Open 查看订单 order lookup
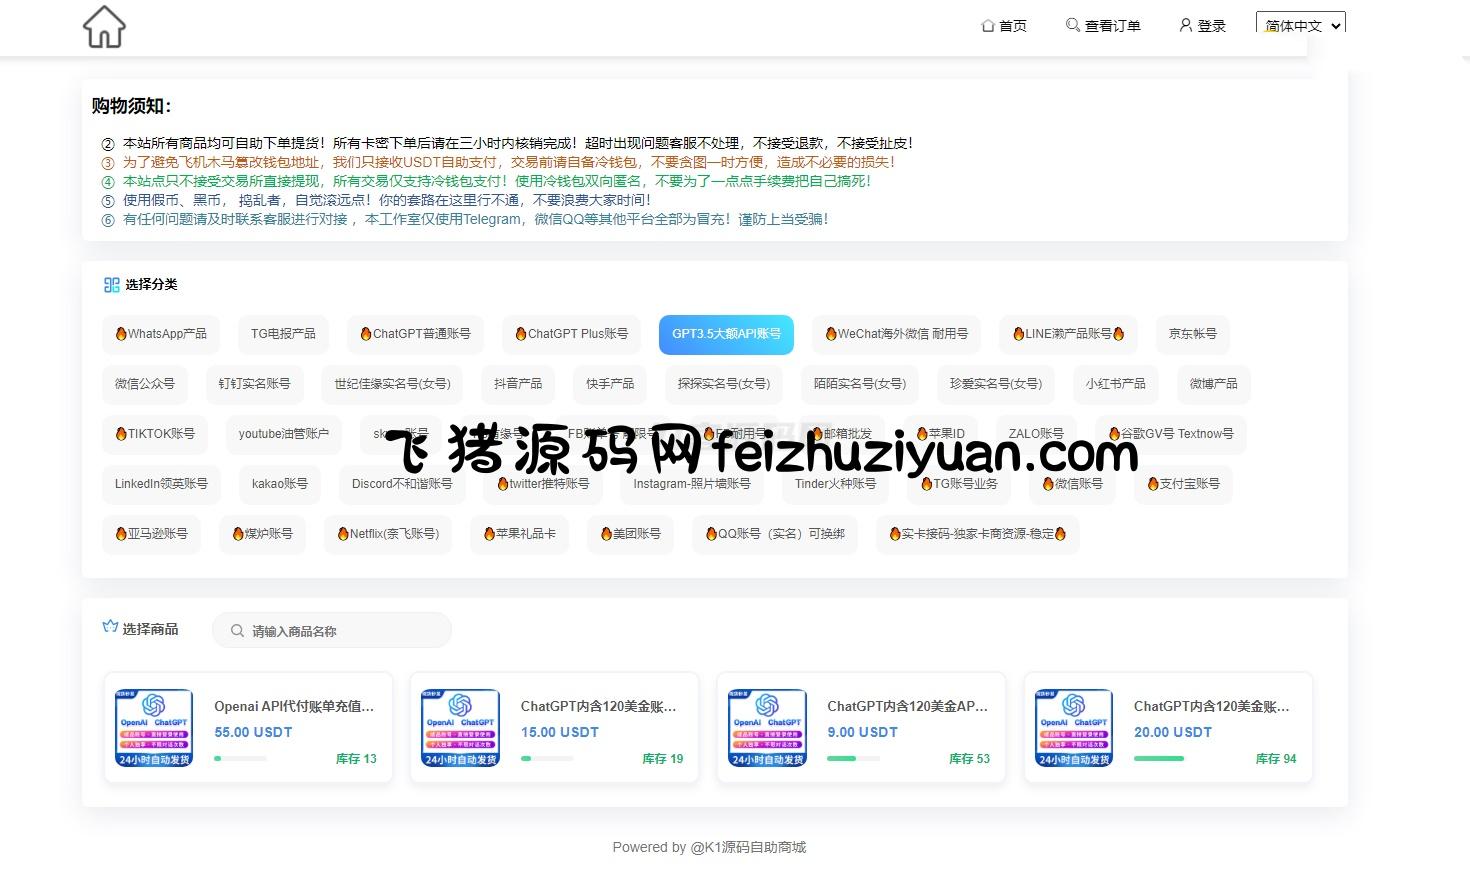The image size is (1470, 870). coord(1103,26)
